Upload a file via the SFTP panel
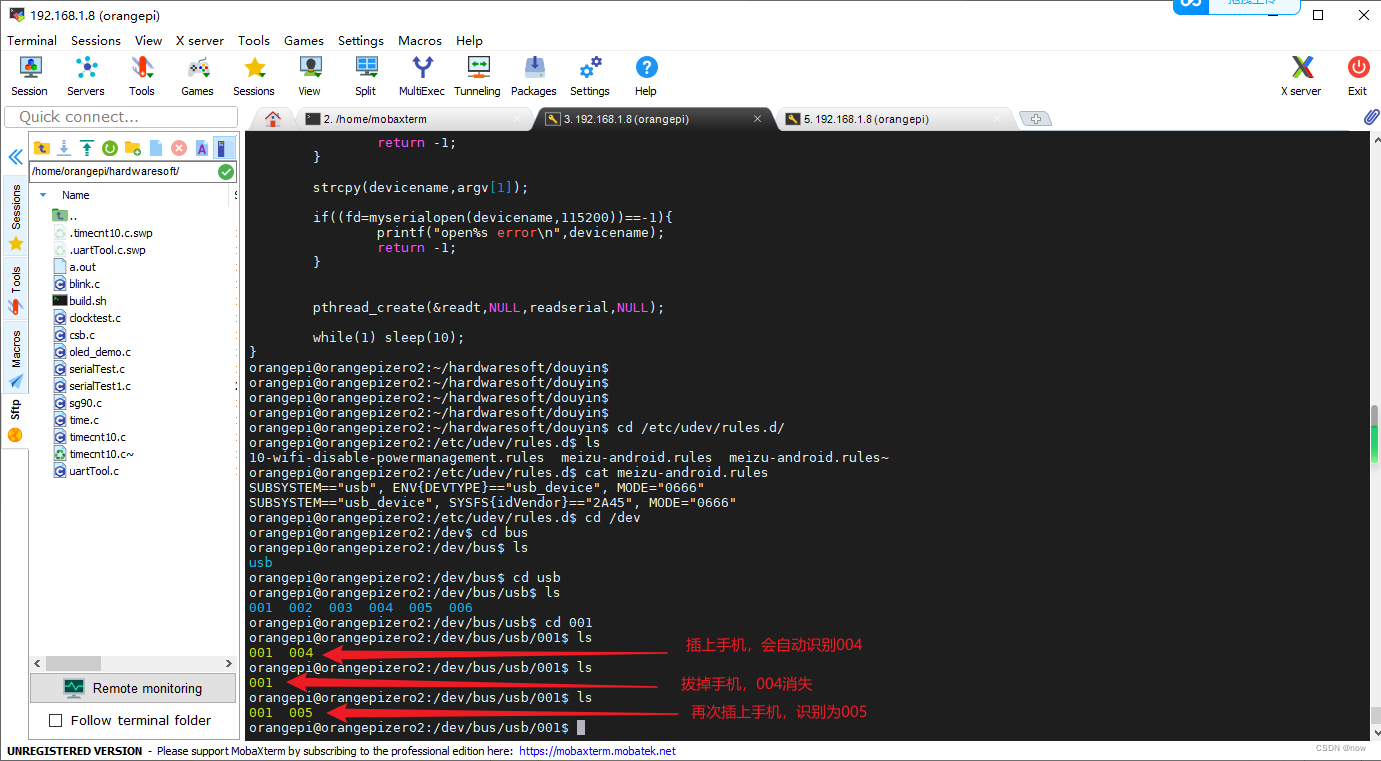 (86, 148)
